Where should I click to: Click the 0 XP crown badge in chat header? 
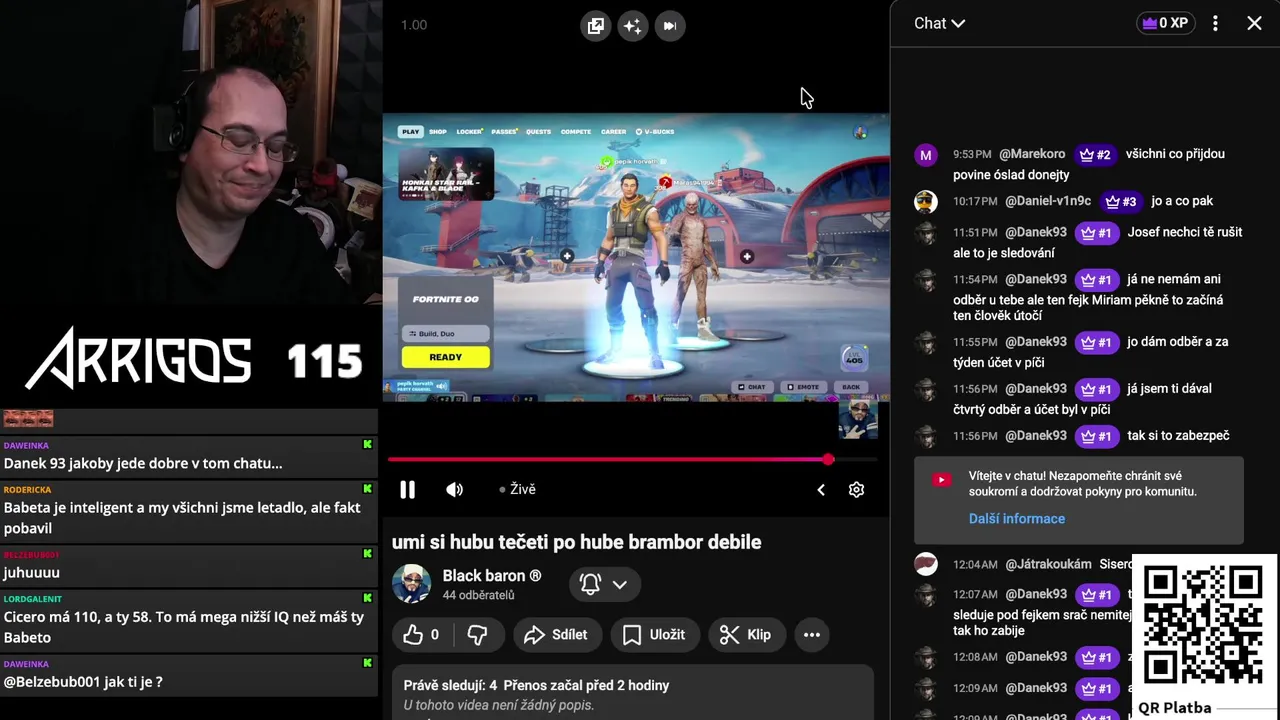coord(1166,23)
